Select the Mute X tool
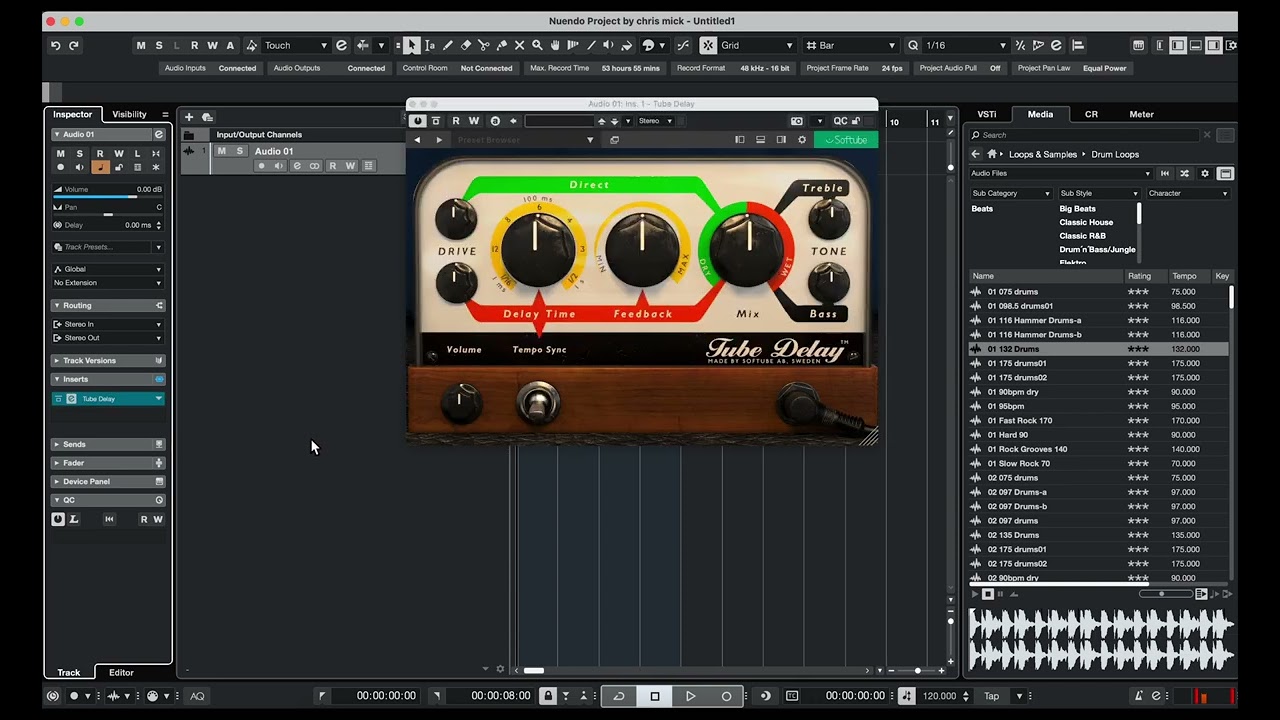Viewport: 1280px width, 720px height. point(519,45)
